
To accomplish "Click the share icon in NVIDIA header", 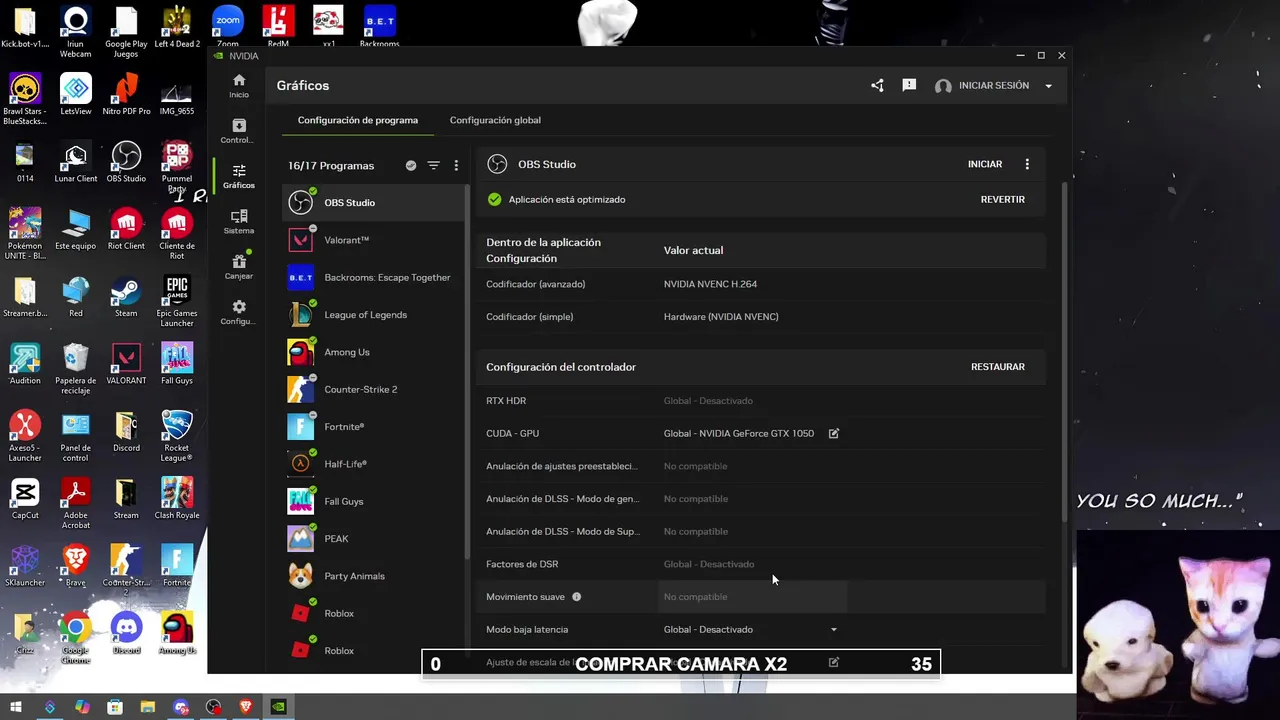I will pos(877,86).
